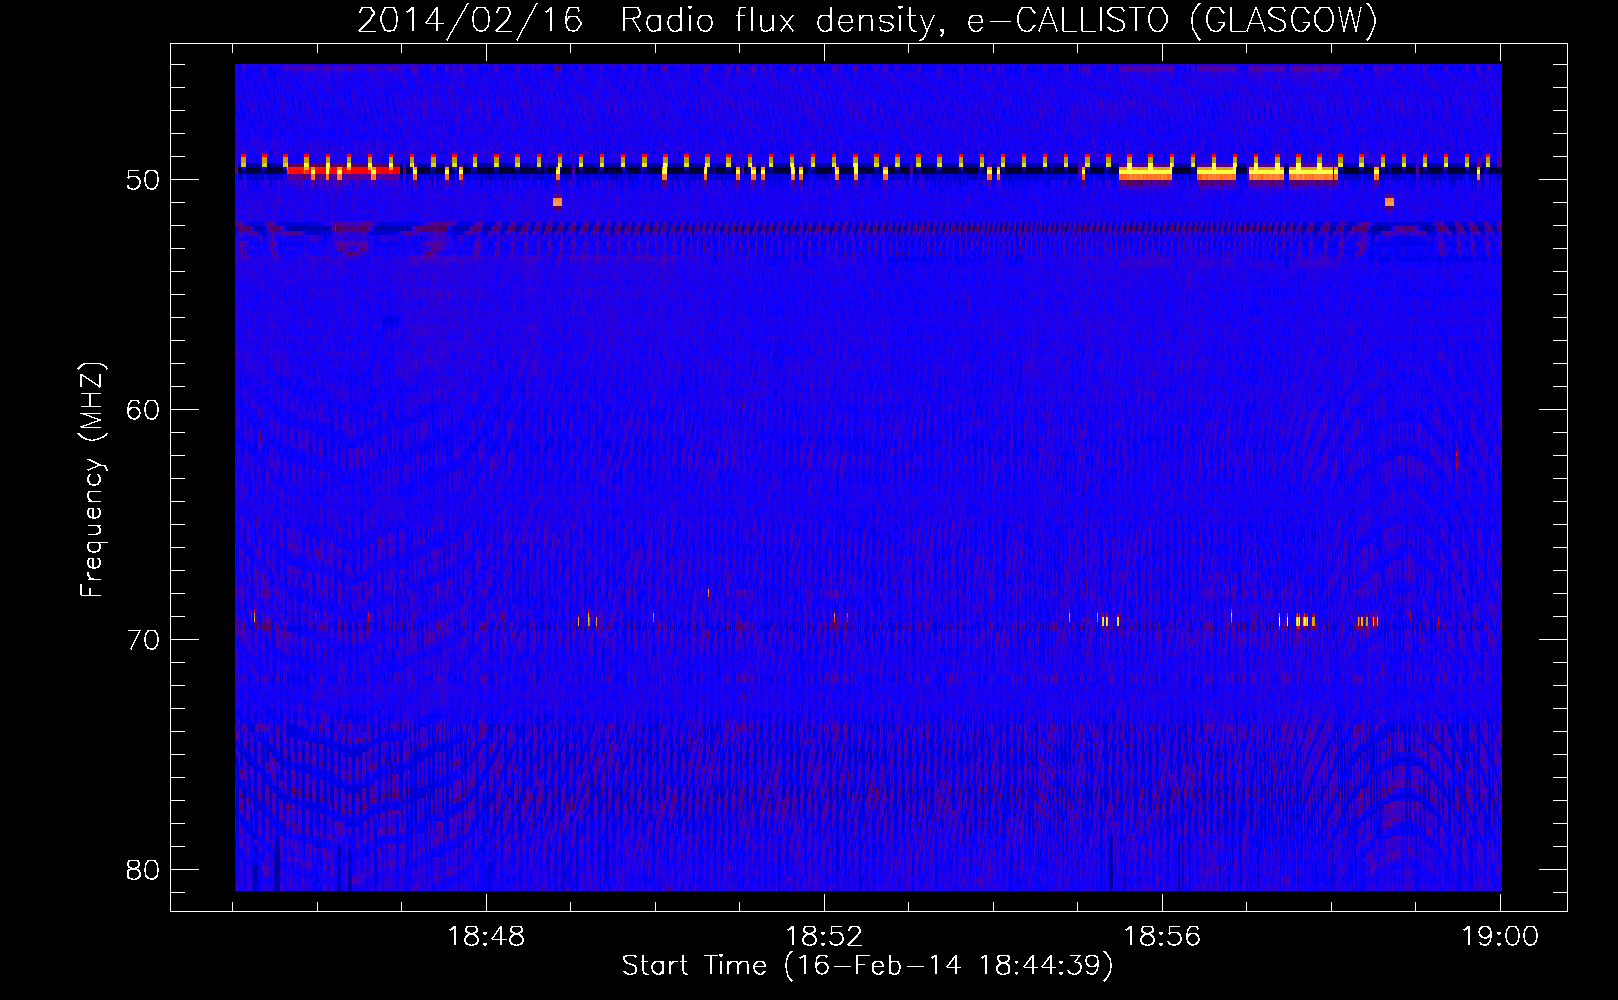Viewport: 1618px width, 1000px height.
Task: Click the 18:52 time tick label
Action: pyautogui.click(x=824, y=937)
